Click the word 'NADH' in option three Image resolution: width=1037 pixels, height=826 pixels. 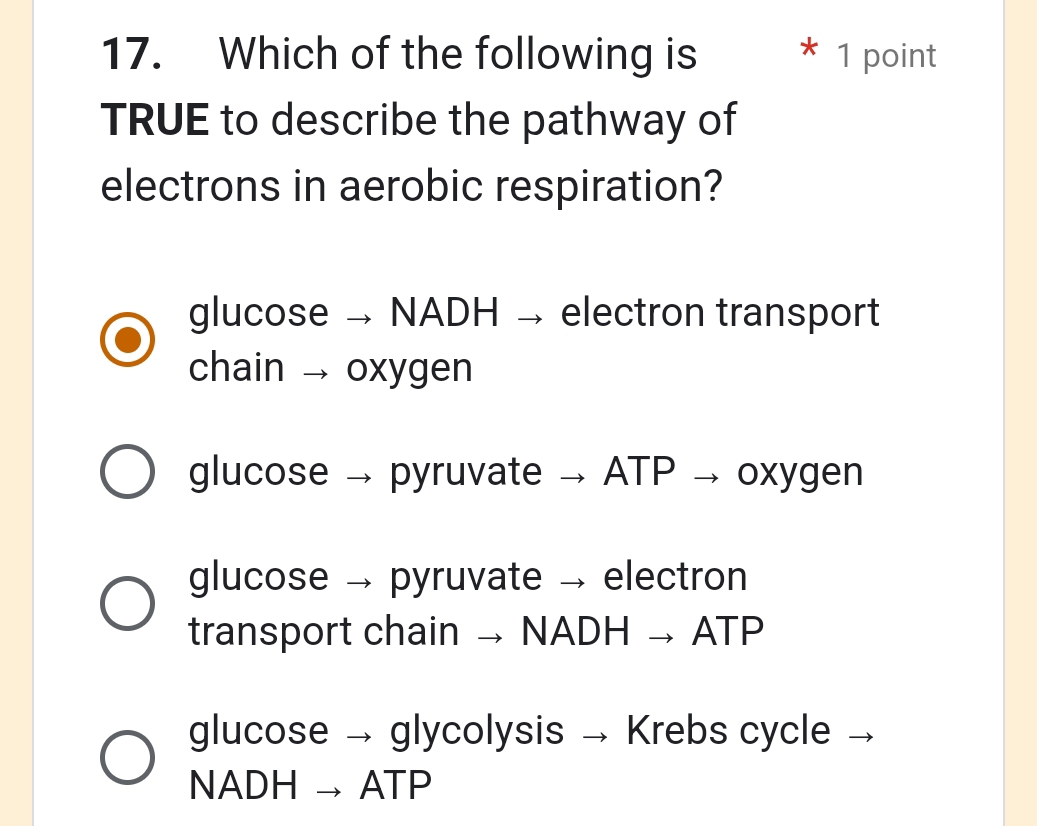tap(576, 630)
